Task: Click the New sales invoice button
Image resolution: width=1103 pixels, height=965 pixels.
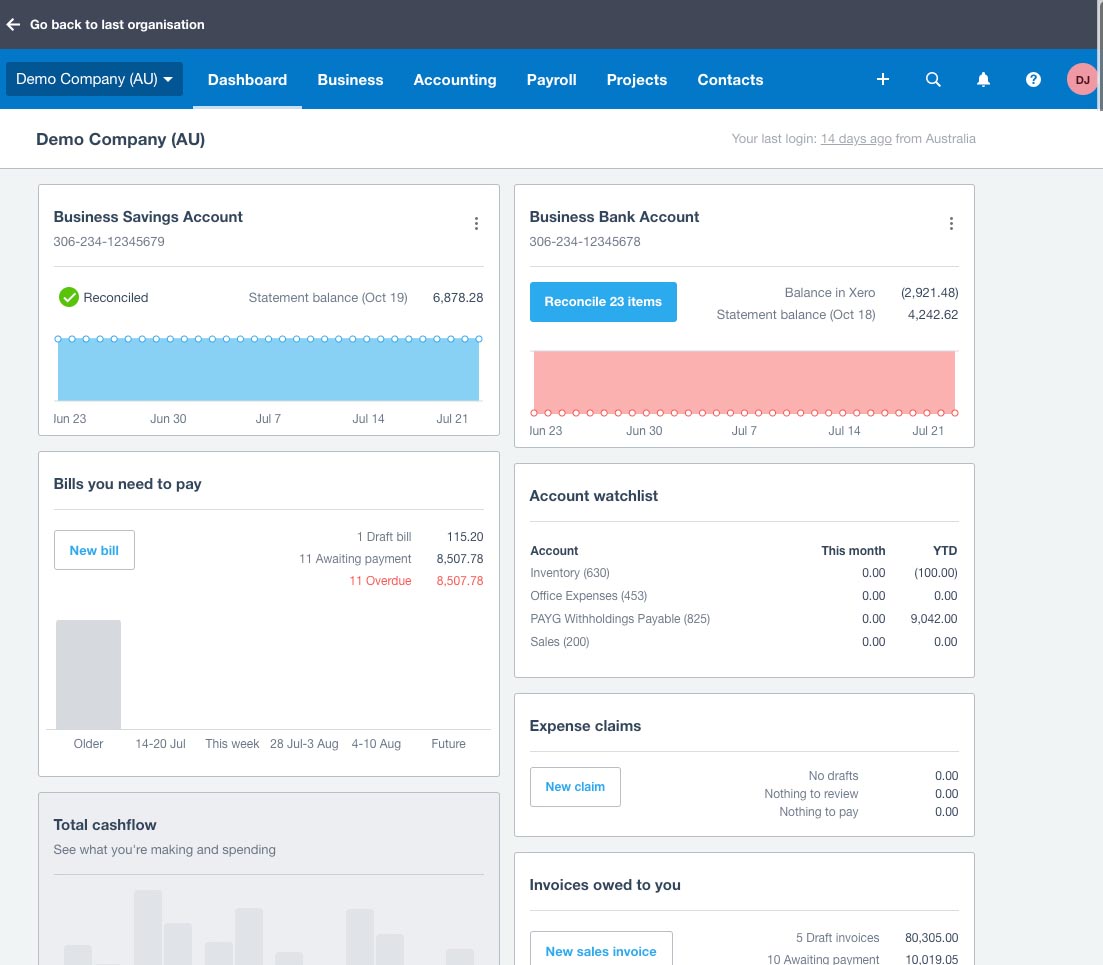Action: [x=601, y=950]
